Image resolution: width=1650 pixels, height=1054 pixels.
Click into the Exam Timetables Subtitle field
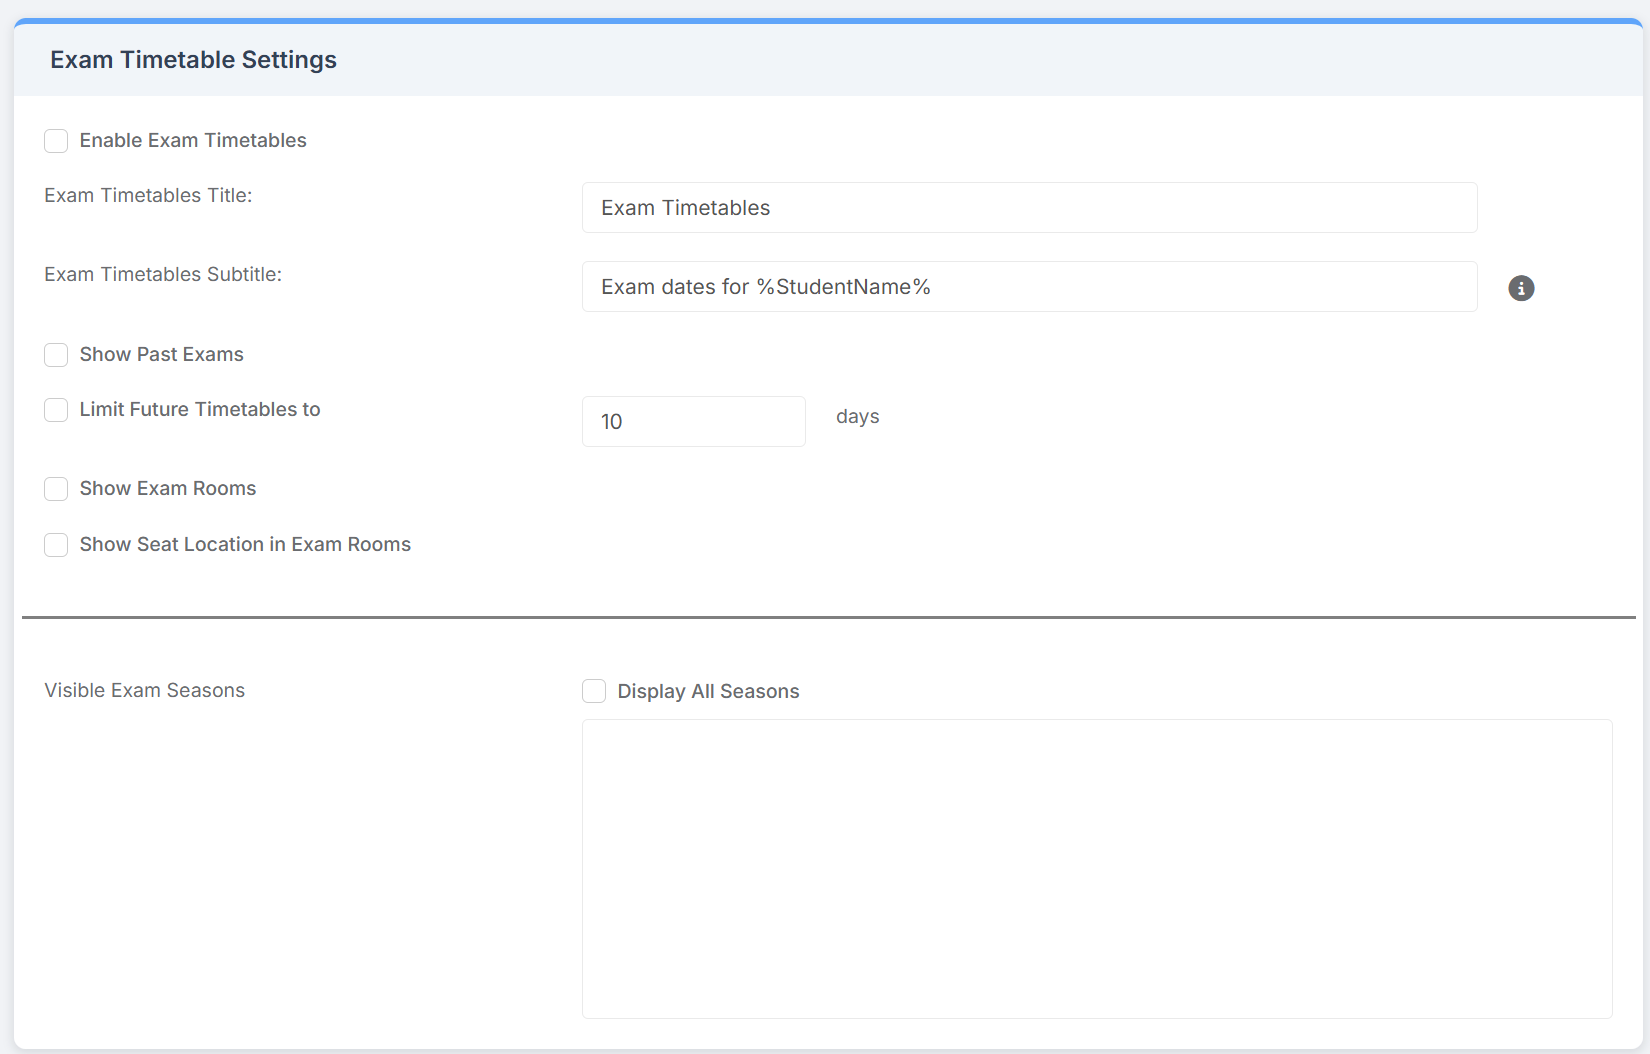[1028, 287]
